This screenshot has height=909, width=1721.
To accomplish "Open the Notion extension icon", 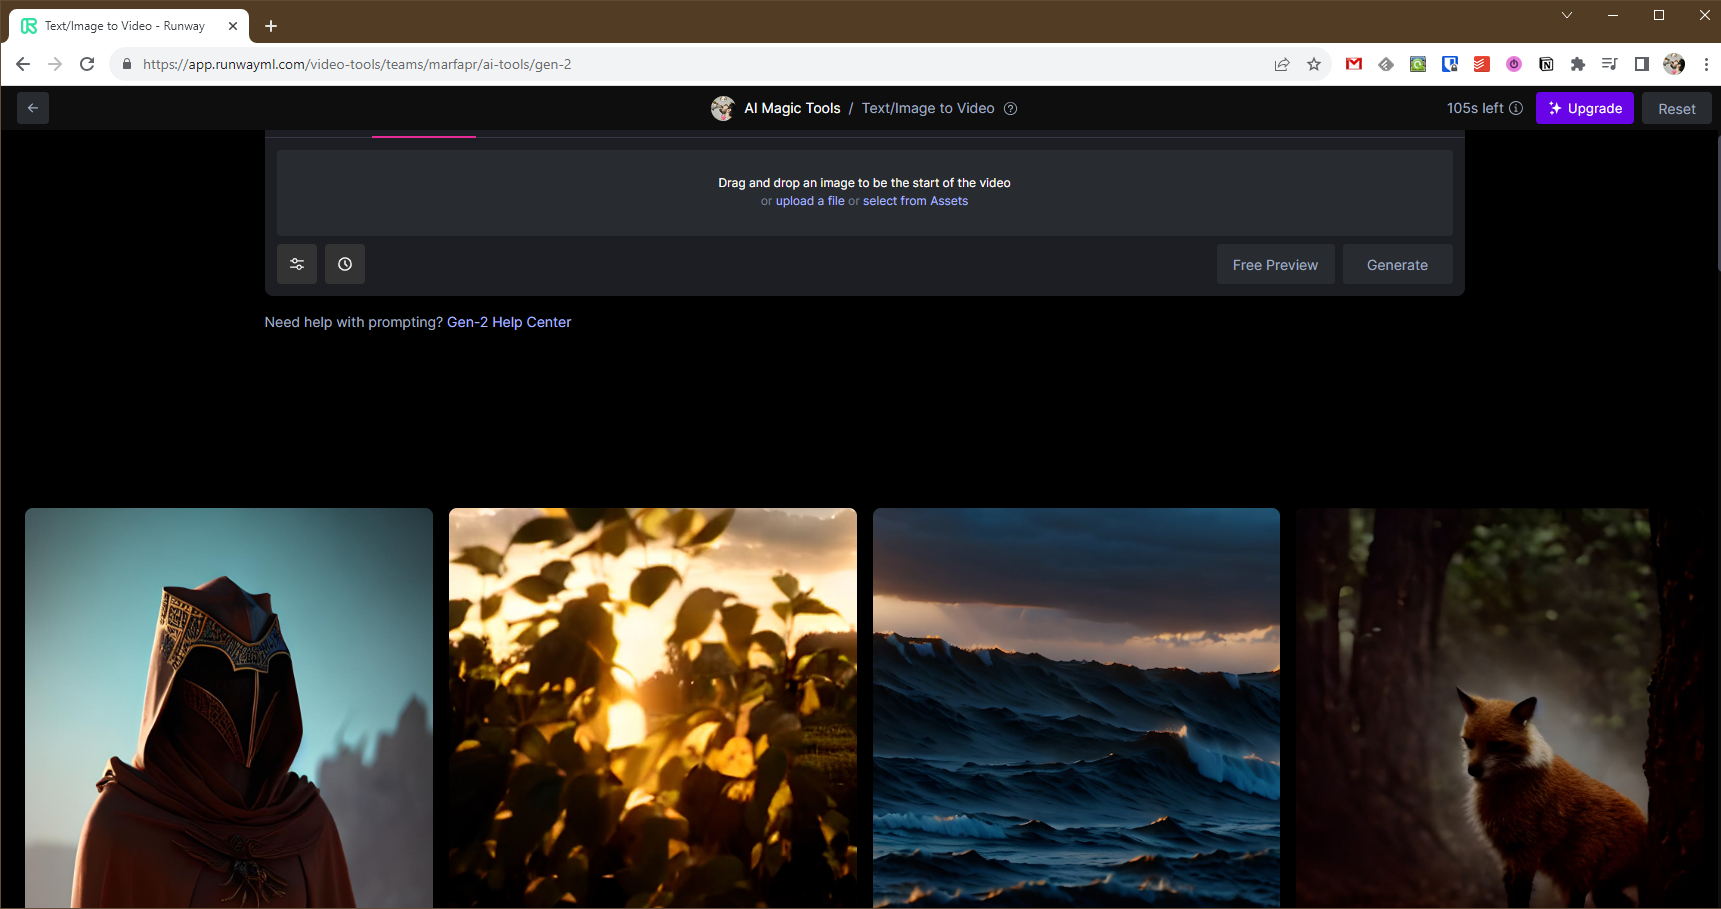I will 1546,64.
